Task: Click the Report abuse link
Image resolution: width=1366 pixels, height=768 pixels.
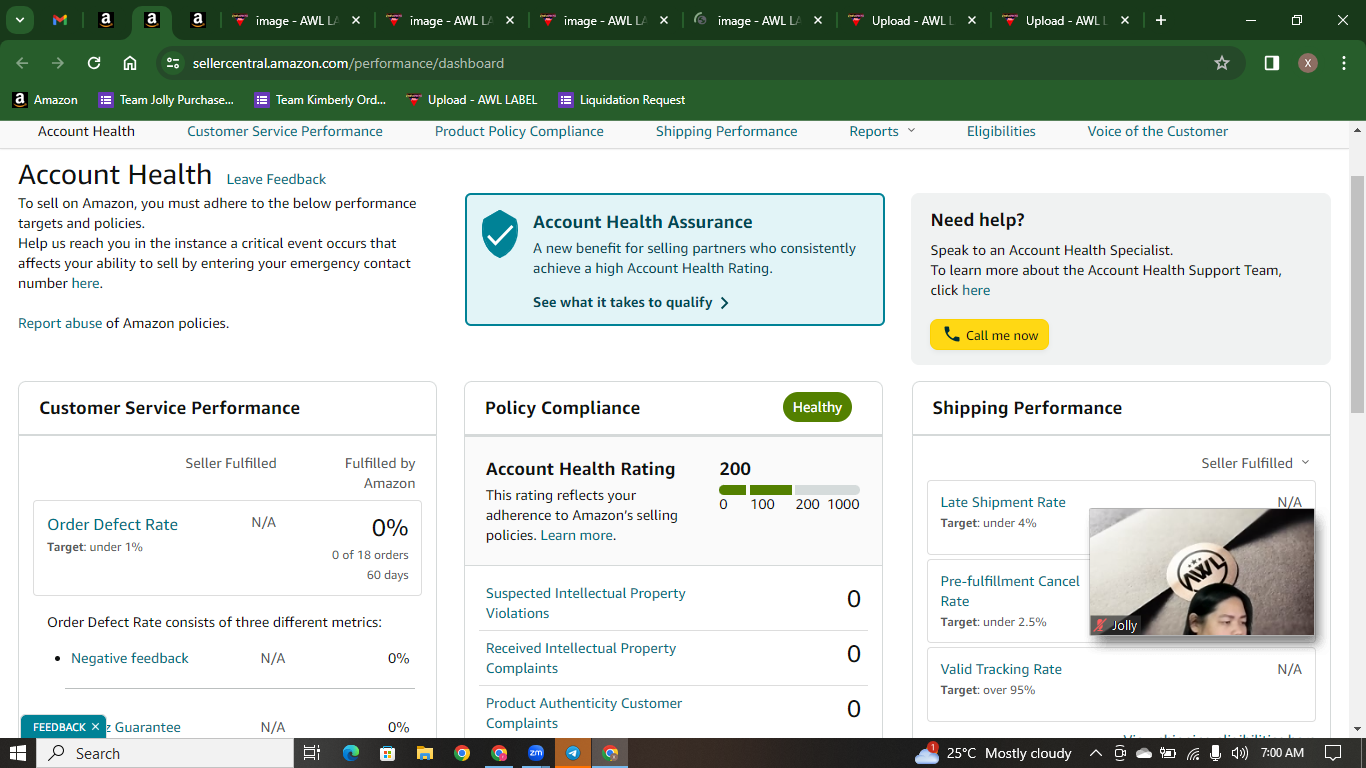Action: [x=60, y=323]
